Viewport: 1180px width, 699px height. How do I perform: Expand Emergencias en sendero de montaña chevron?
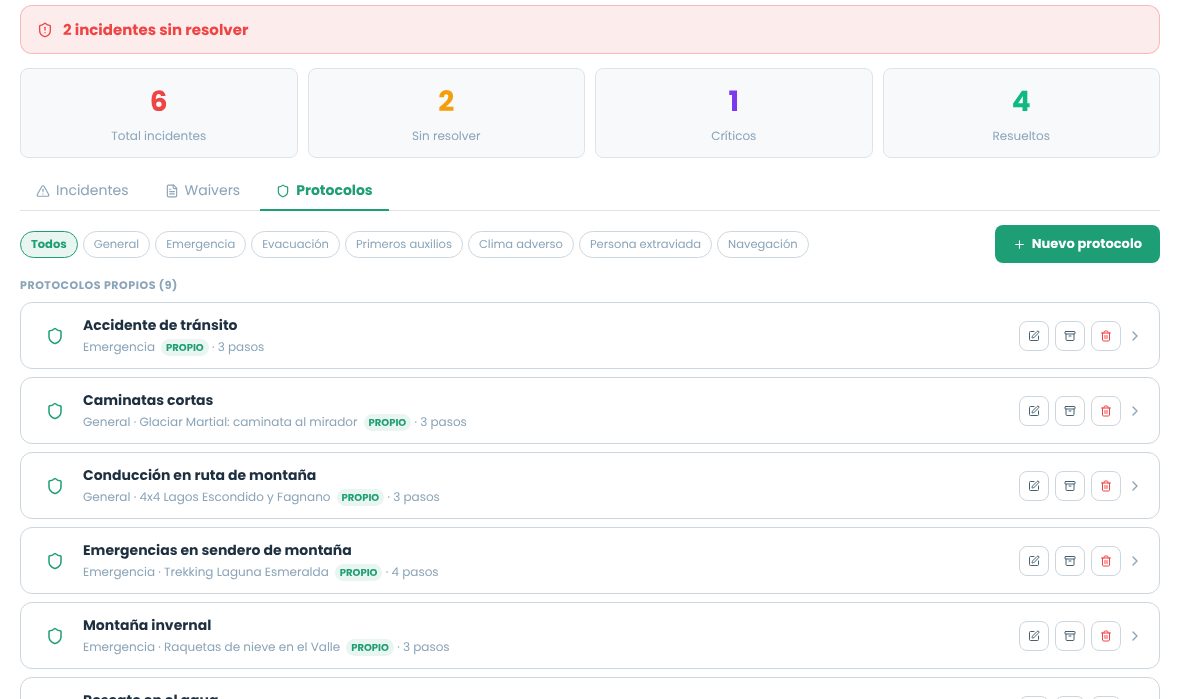(x=1135, y=561)
